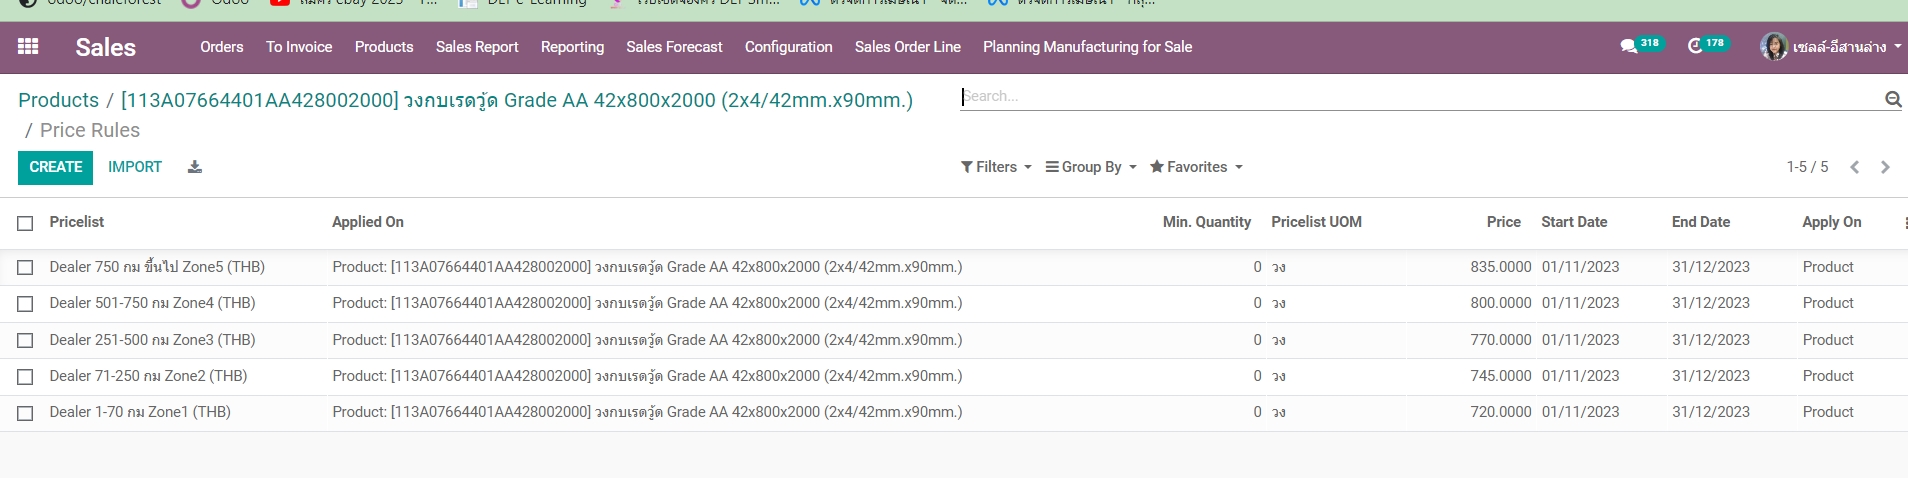
Task: Open the Group By dropdown
Action: [x=1091, y=167]
